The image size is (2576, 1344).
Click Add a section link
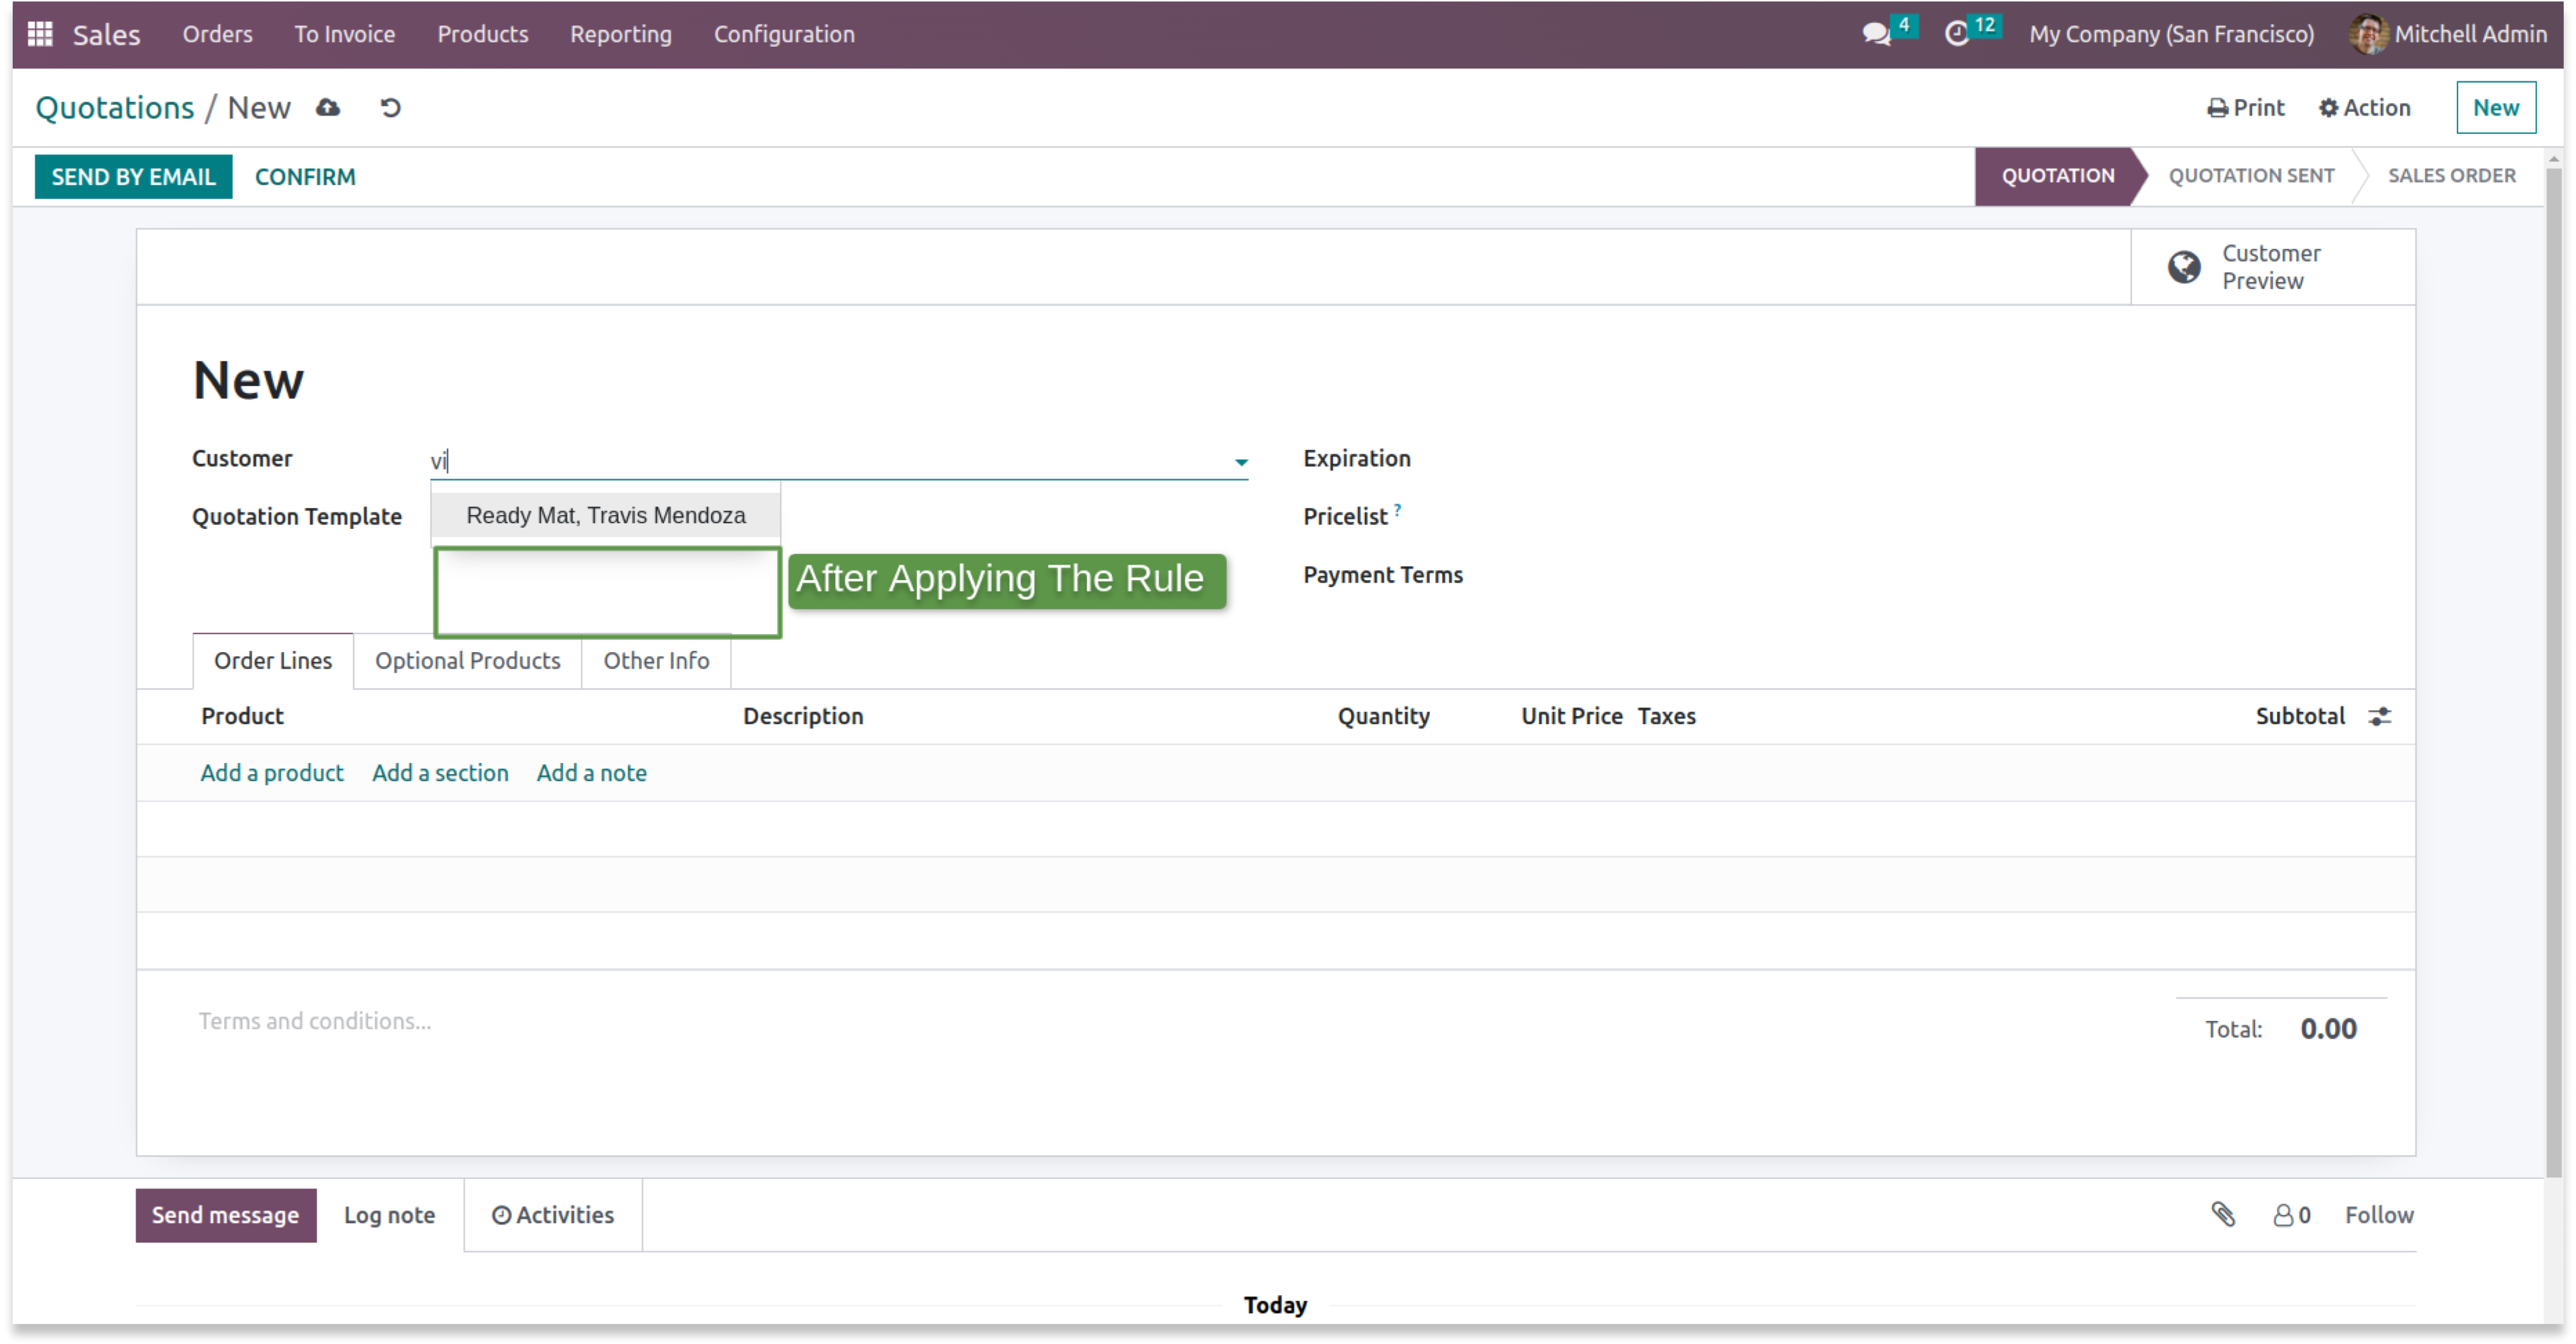point(440,772)
